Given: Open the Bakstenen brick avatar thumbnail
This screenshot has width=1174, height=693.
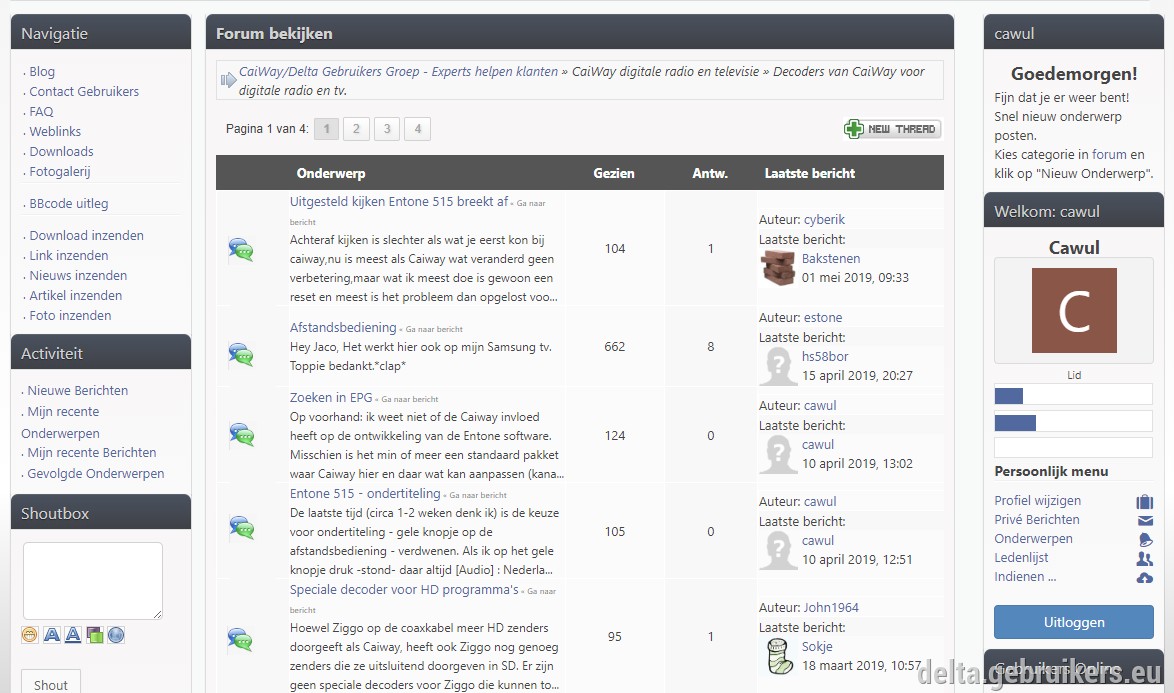Looking at the screenshot, I should [778, 268].
